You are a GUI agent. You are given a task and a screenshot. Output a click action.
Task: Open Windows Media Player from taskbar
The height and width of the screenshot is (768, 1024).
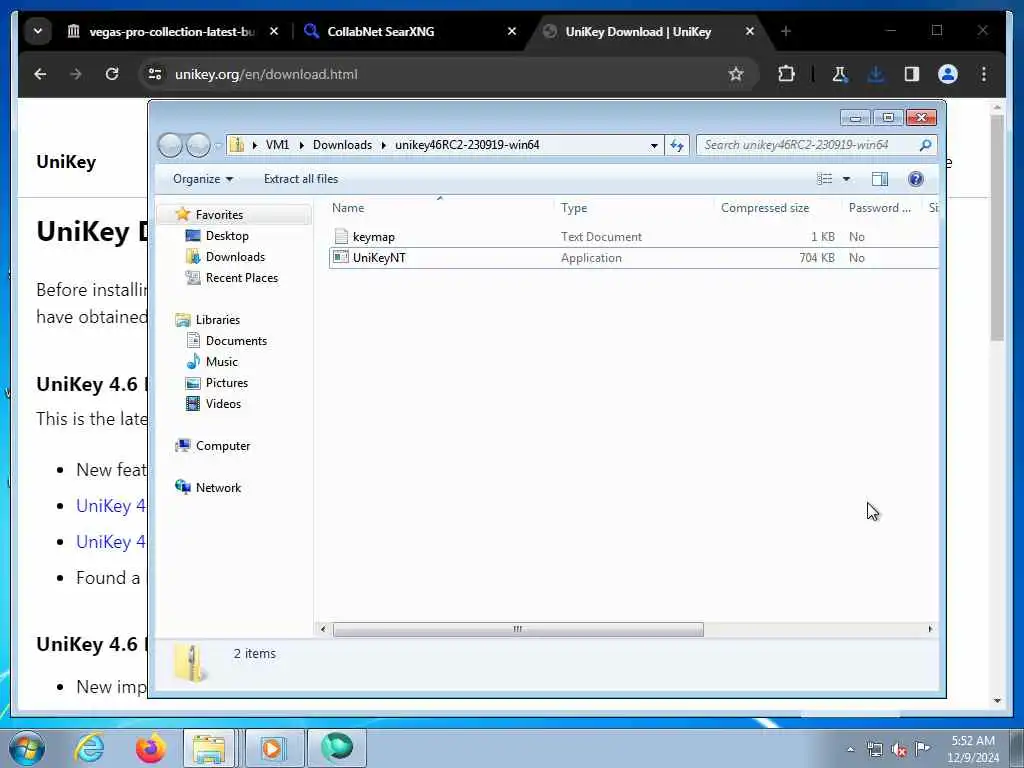pos(272,748)
